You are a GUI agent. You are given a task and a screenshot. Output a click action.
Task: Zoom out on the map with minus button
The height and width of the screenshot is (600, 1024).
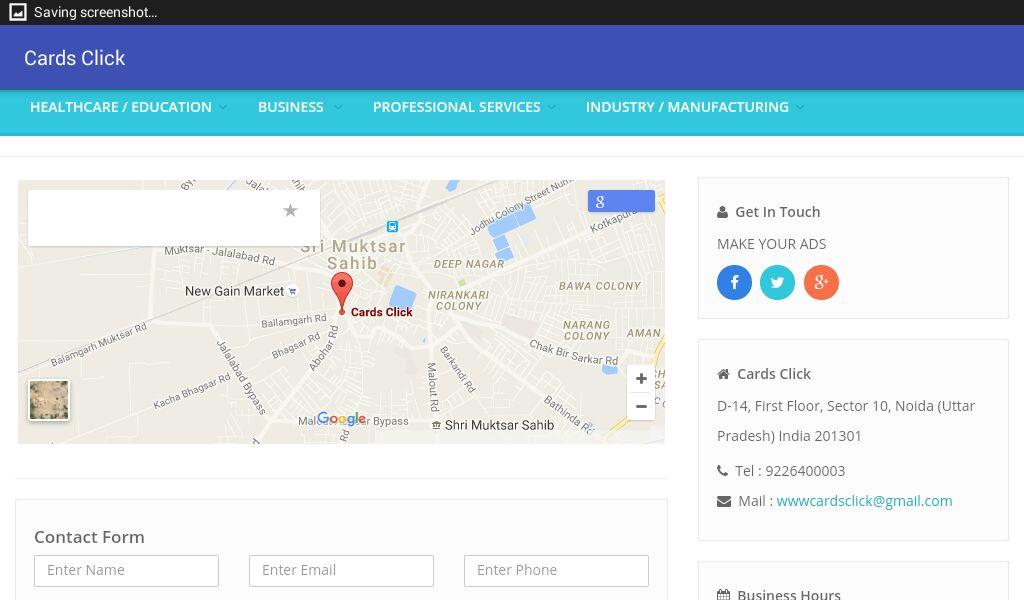pyautogui.click(x=641, y=406)
